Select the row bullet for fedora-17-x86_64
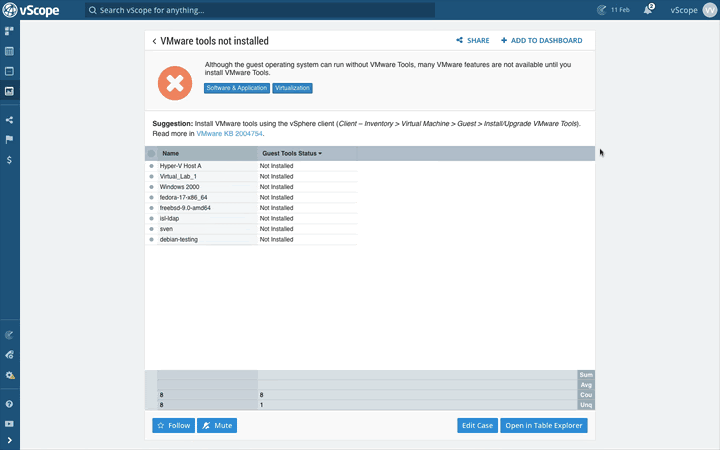 152,197
